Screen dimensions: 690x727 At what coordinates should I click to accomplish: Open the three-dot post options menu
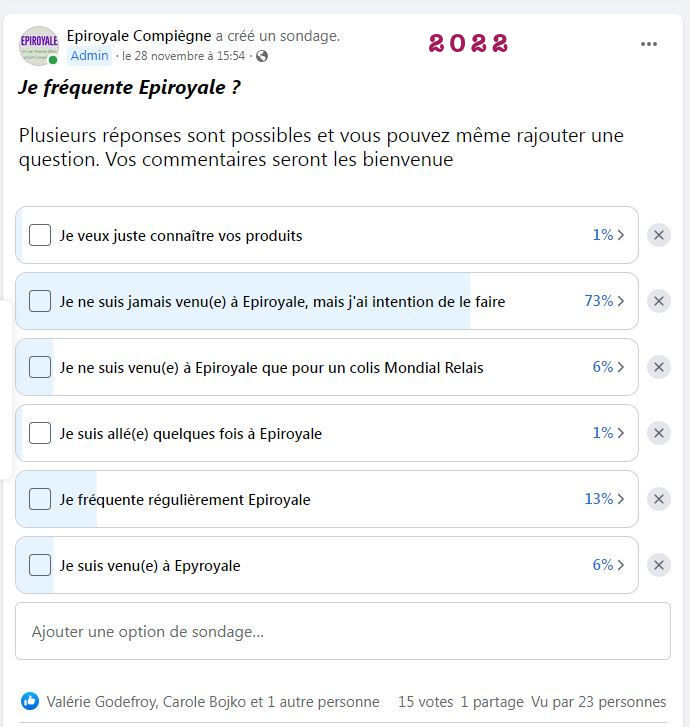point(649,44)
